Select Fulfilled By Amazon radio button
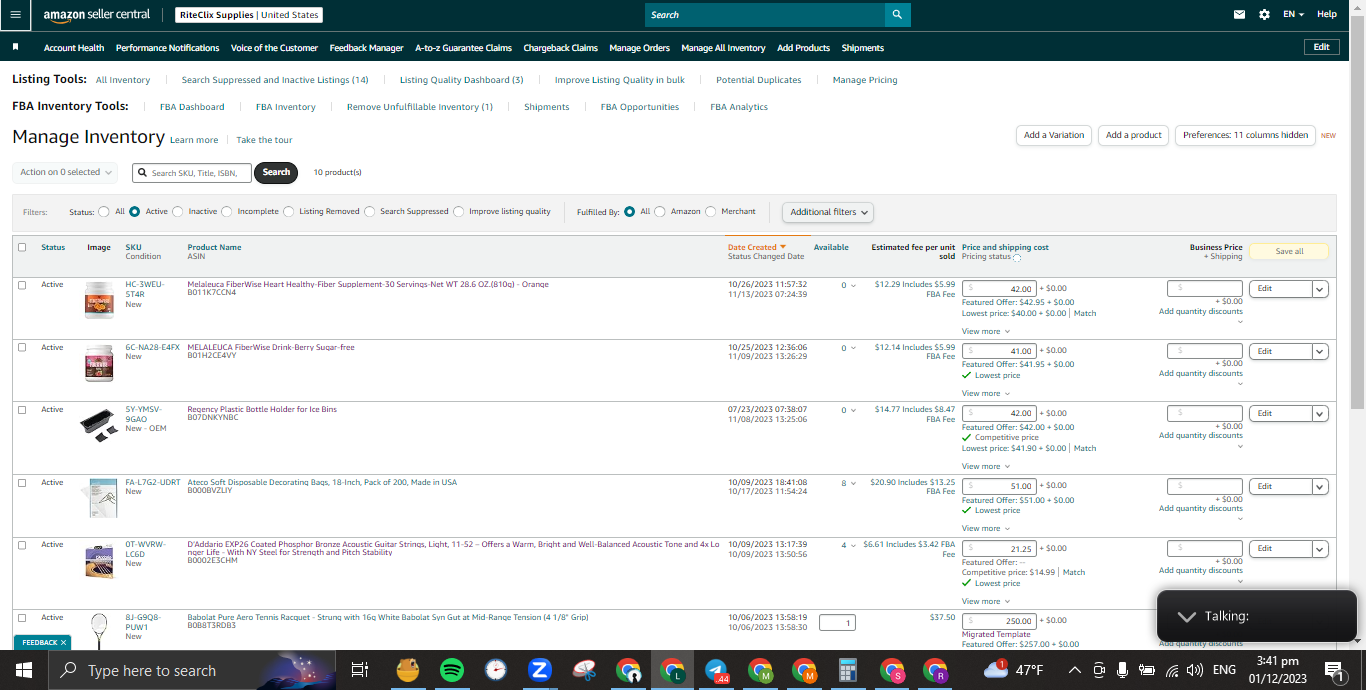 click(659, 211)
